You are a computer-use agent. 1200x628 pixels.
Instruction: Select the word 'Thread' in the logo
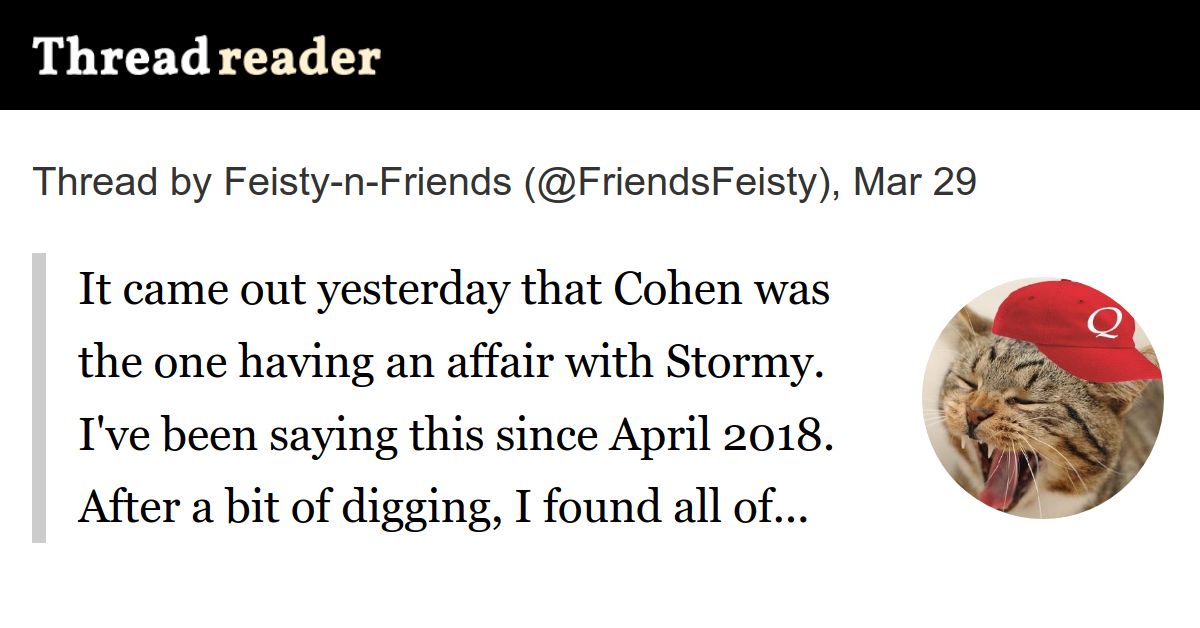pyautogui.click(x=120, y=57)
